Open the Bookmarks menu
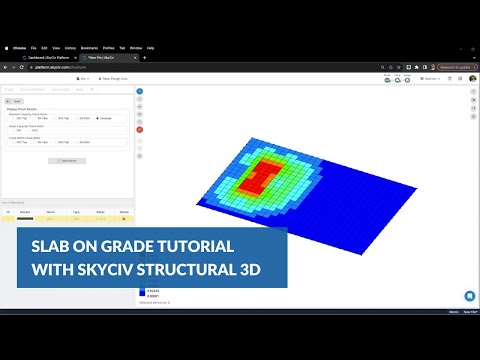Screen dimensions: 480x360 click(89, 48)
